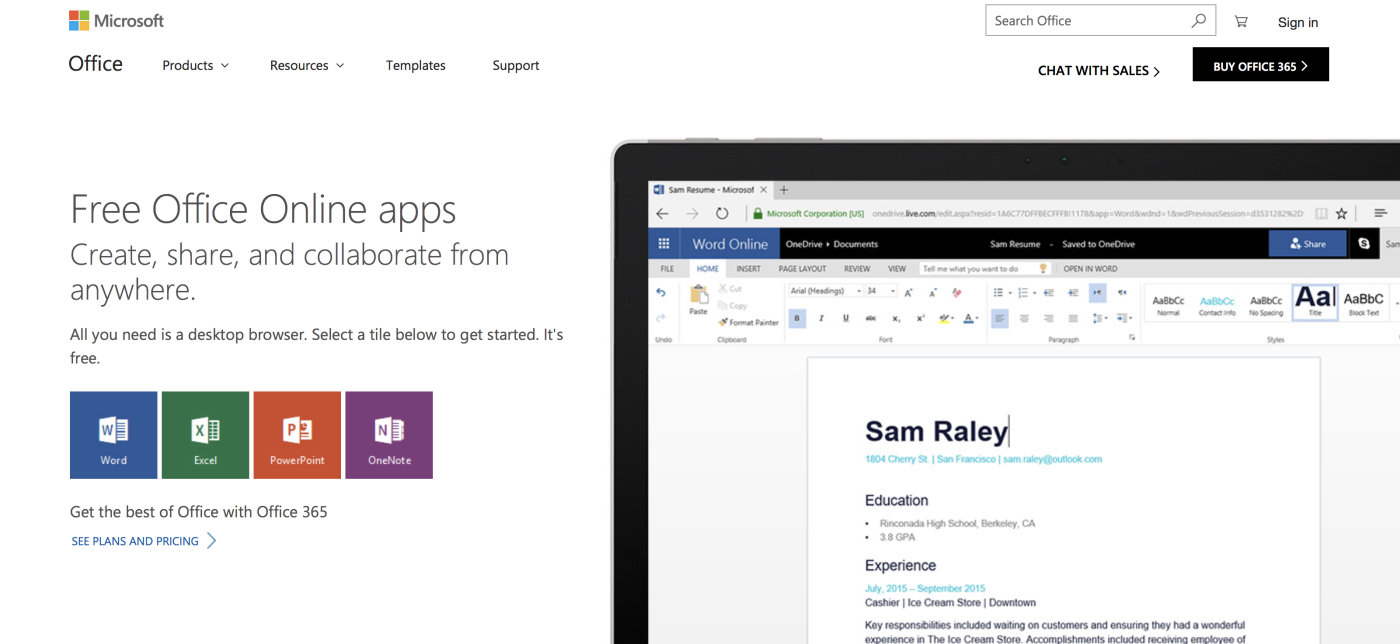Open the Word Online app tile

coord(113,435)
